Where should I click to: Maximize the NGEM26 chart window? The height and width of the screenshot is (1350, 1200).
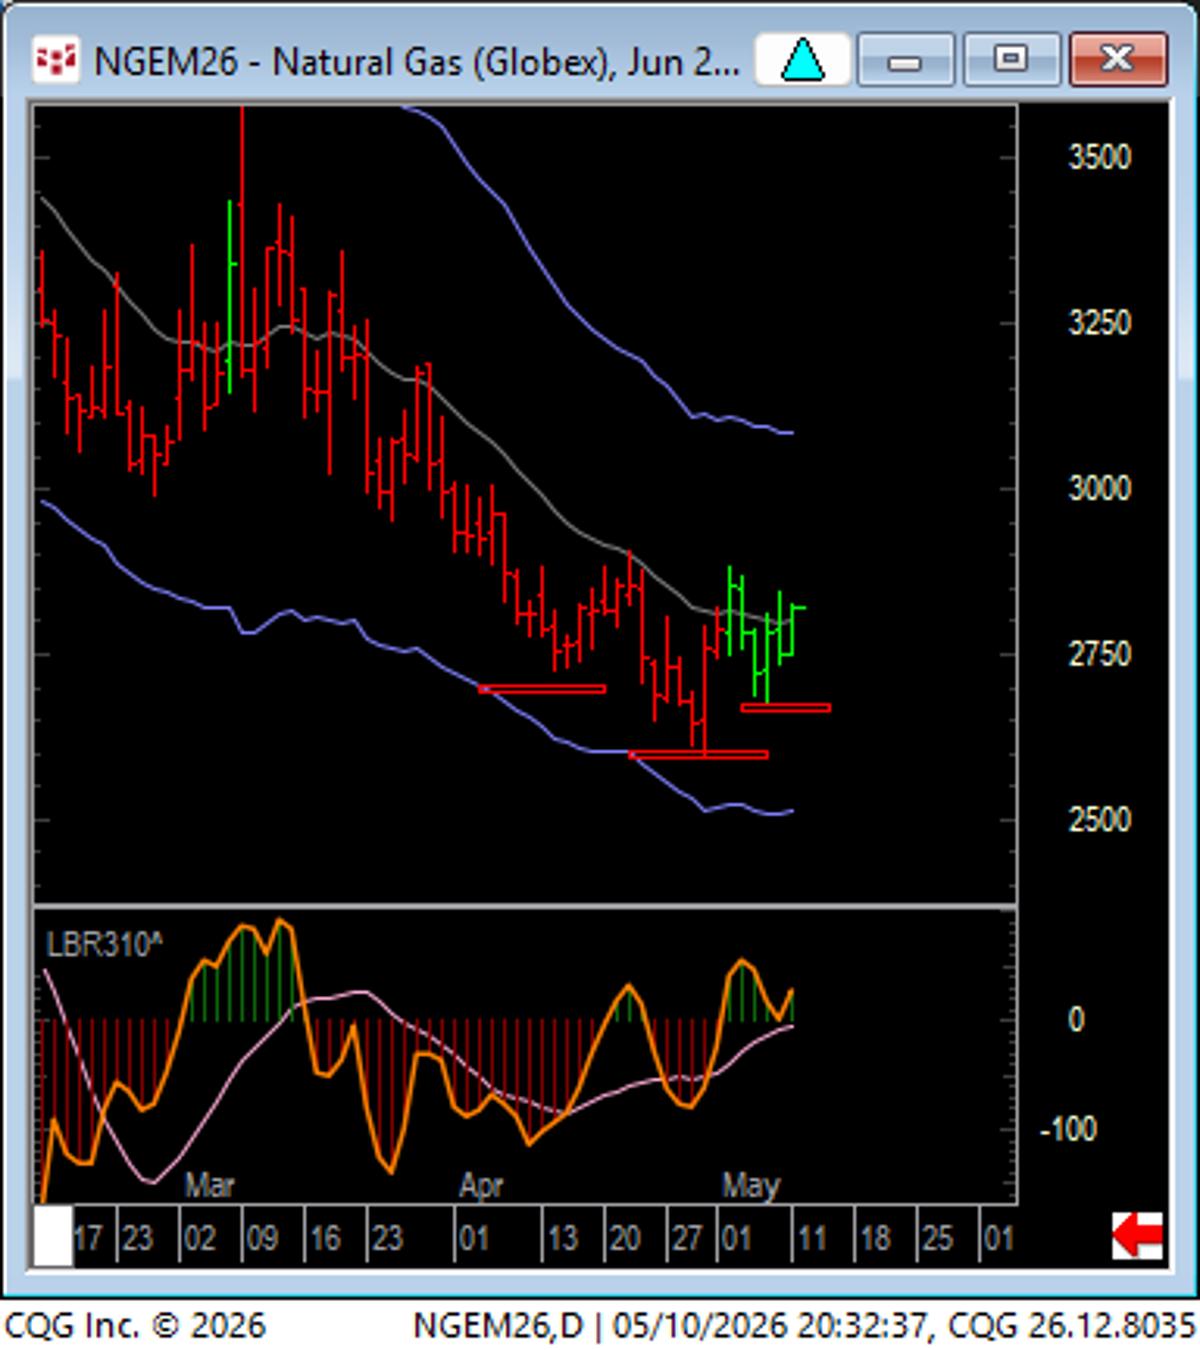coord(1010,60)
